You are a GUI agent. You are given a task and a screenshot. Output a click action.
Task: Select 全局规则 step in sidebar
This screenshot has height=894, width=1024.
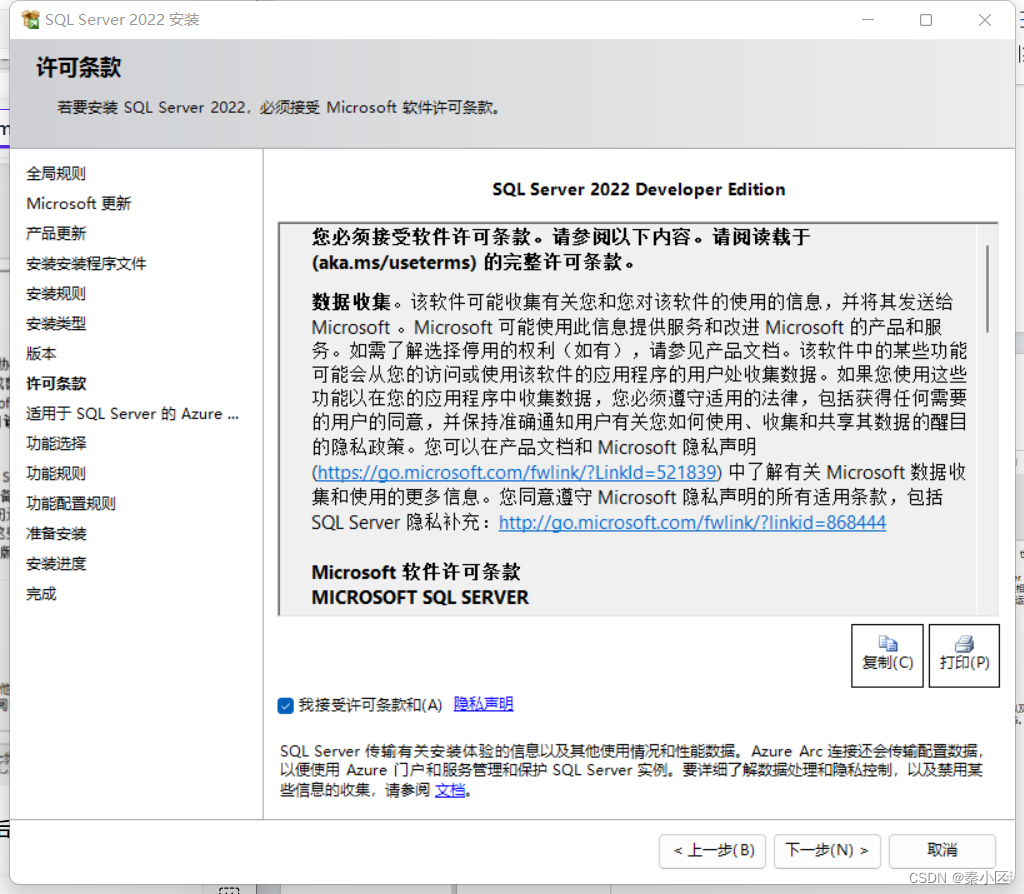pos(56,174)
